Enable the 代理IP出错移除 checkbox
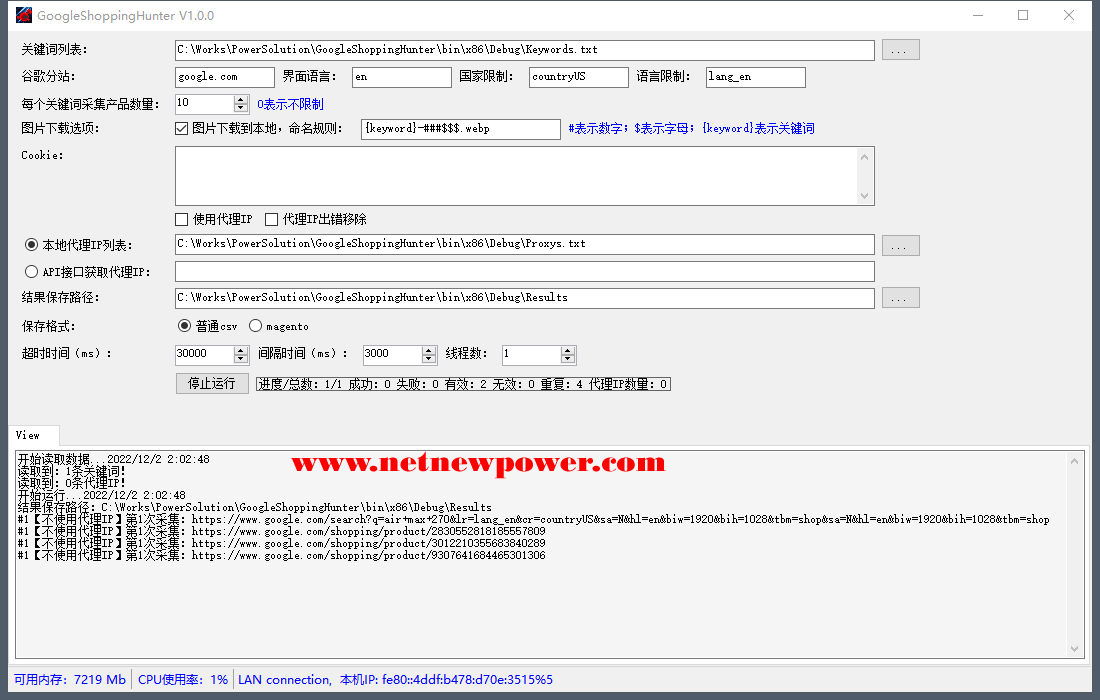Screen dimensions: 1100x700 pos(271,220)
